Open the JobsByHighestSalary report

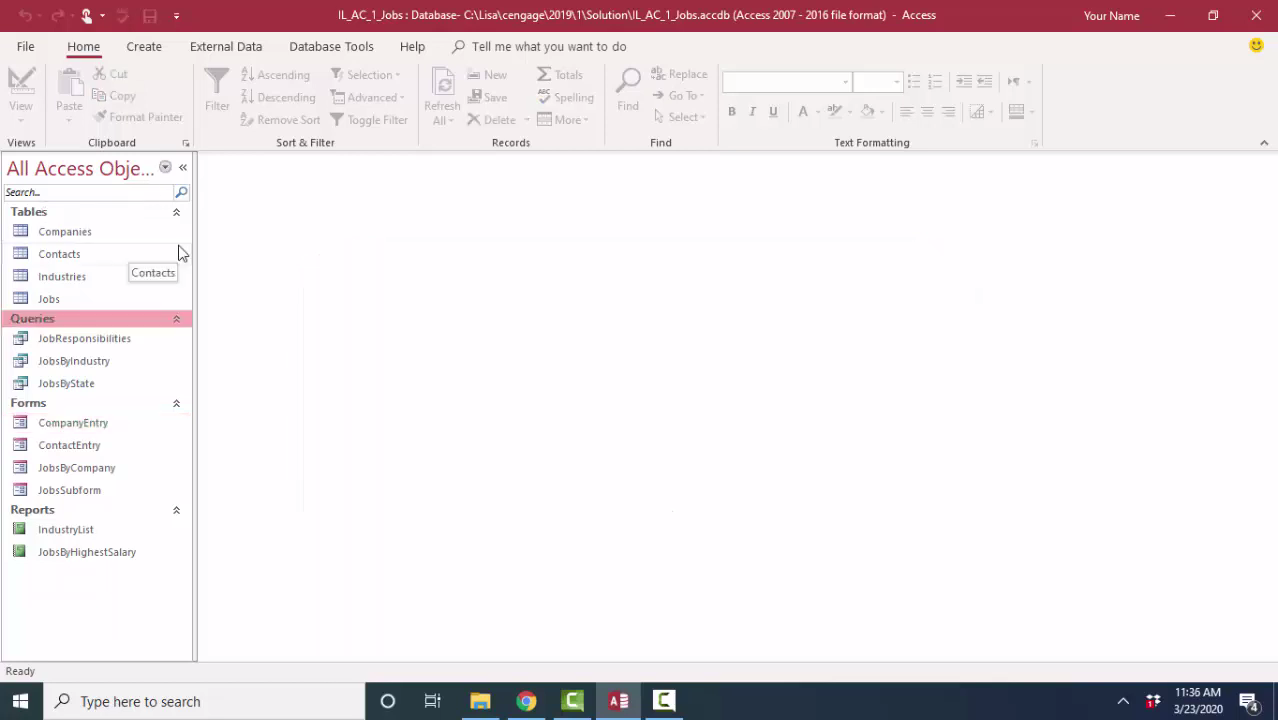[86, 552]
